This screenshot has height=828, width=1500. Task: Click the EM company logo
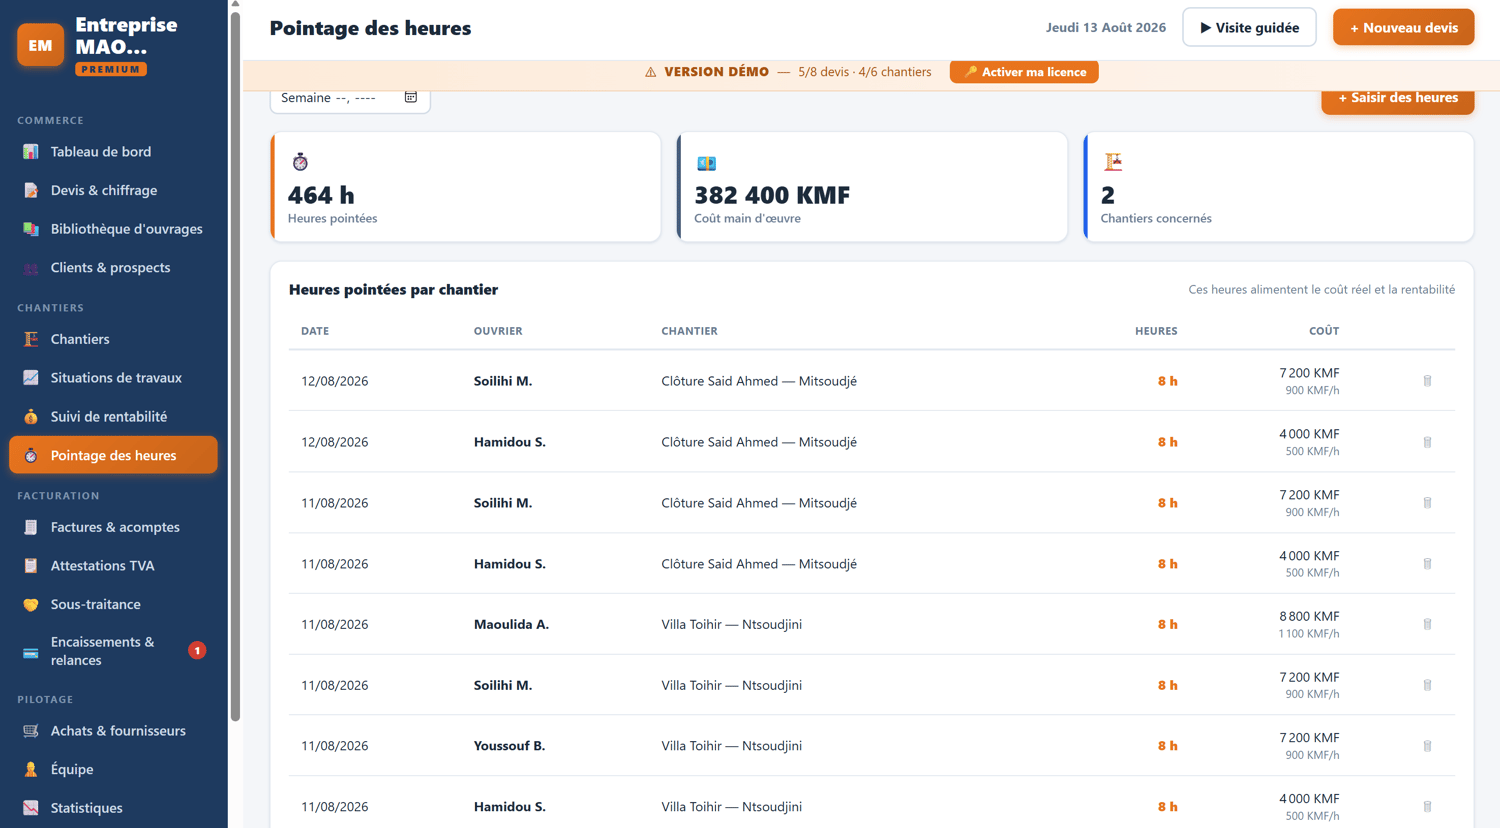(40, 45)
